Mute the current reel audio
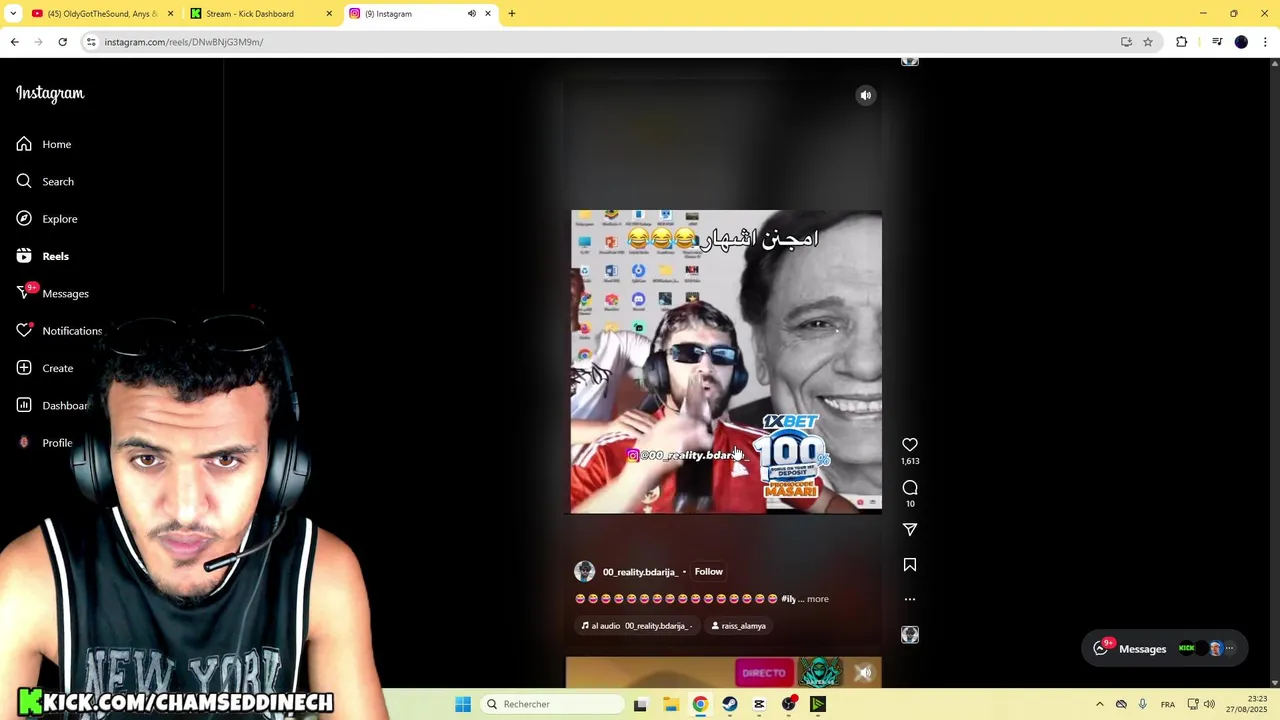Screen dimensions: 1280x720 (x=866, y=95)
